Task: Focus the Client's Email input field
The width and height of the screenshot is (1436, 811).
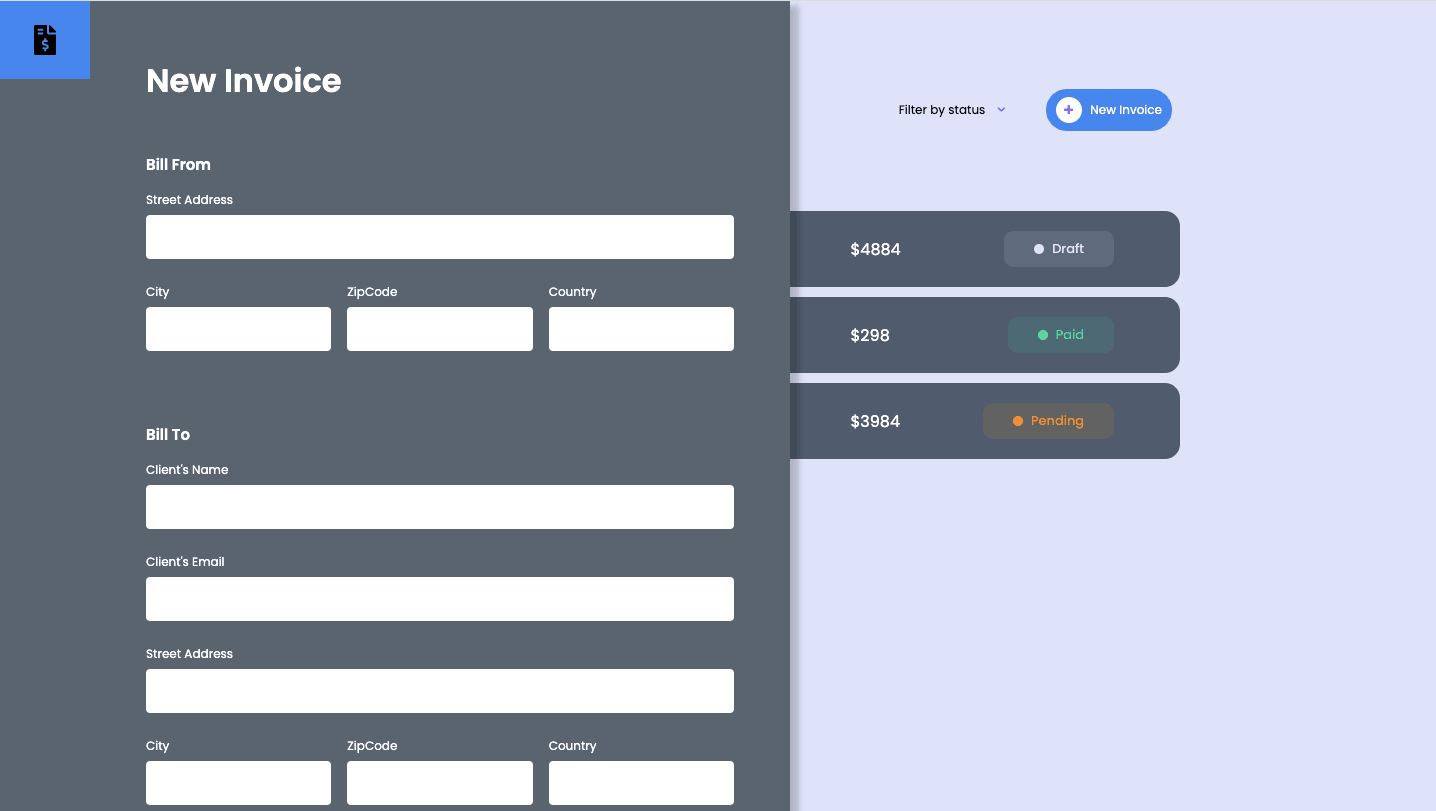Action: tap(439, 599)
